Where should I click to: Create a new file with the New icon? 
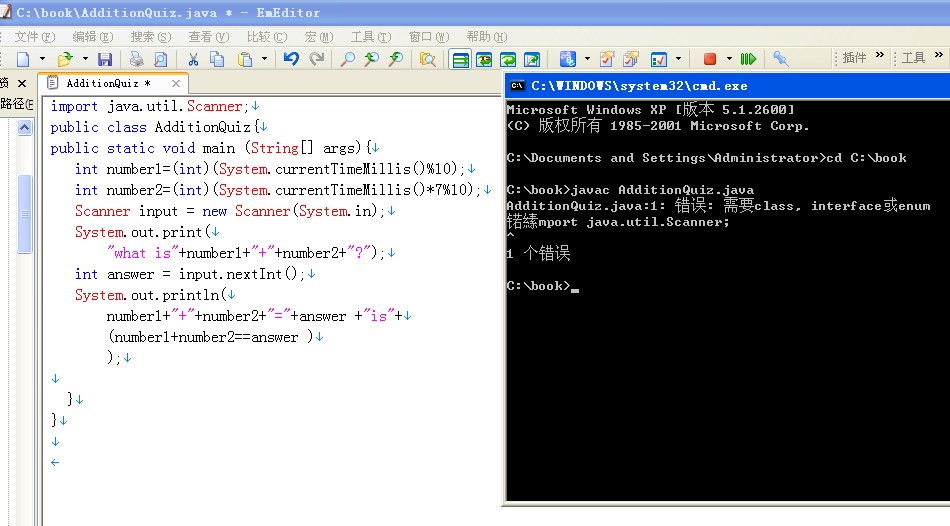tap(23, 59)
